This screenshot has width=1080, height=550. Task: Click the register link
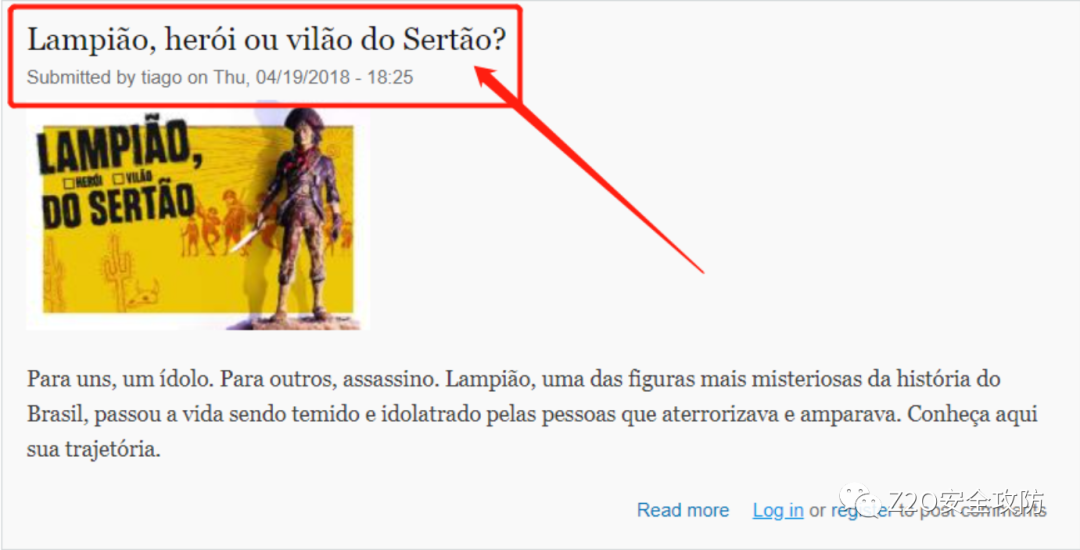[860, 511]
